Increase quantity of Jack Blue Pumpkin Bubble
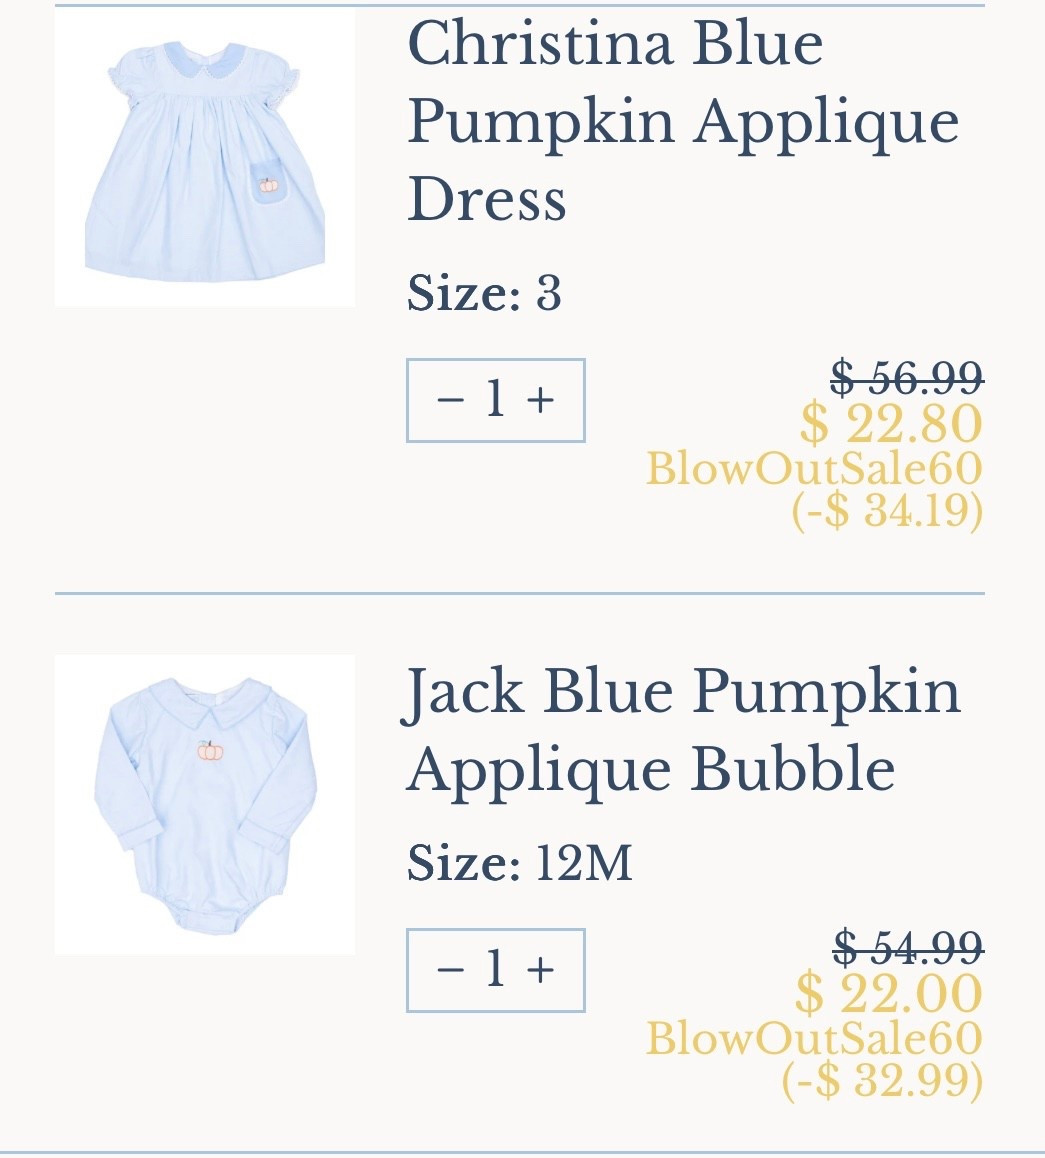This screenshot has height=1158, width=1045. tap(540, 970)
